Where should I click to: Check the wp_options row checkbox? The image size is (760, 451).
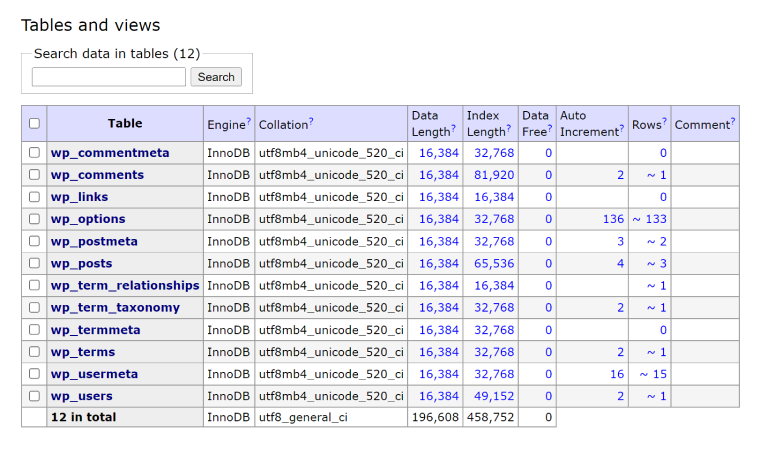click(x=34, y=219)
